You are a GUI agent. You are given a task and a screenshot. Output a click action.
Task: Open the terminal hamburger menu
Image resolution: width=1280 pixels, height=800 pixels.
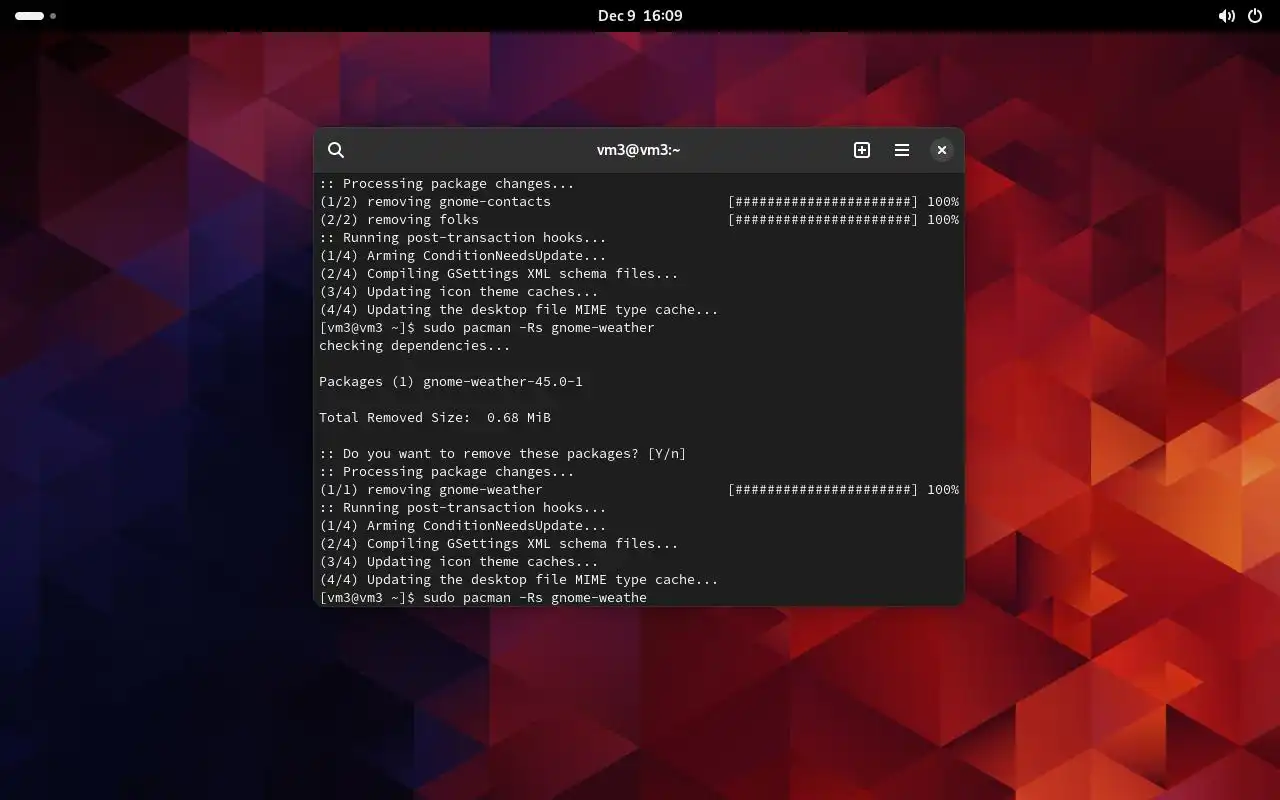coord(902,150)
